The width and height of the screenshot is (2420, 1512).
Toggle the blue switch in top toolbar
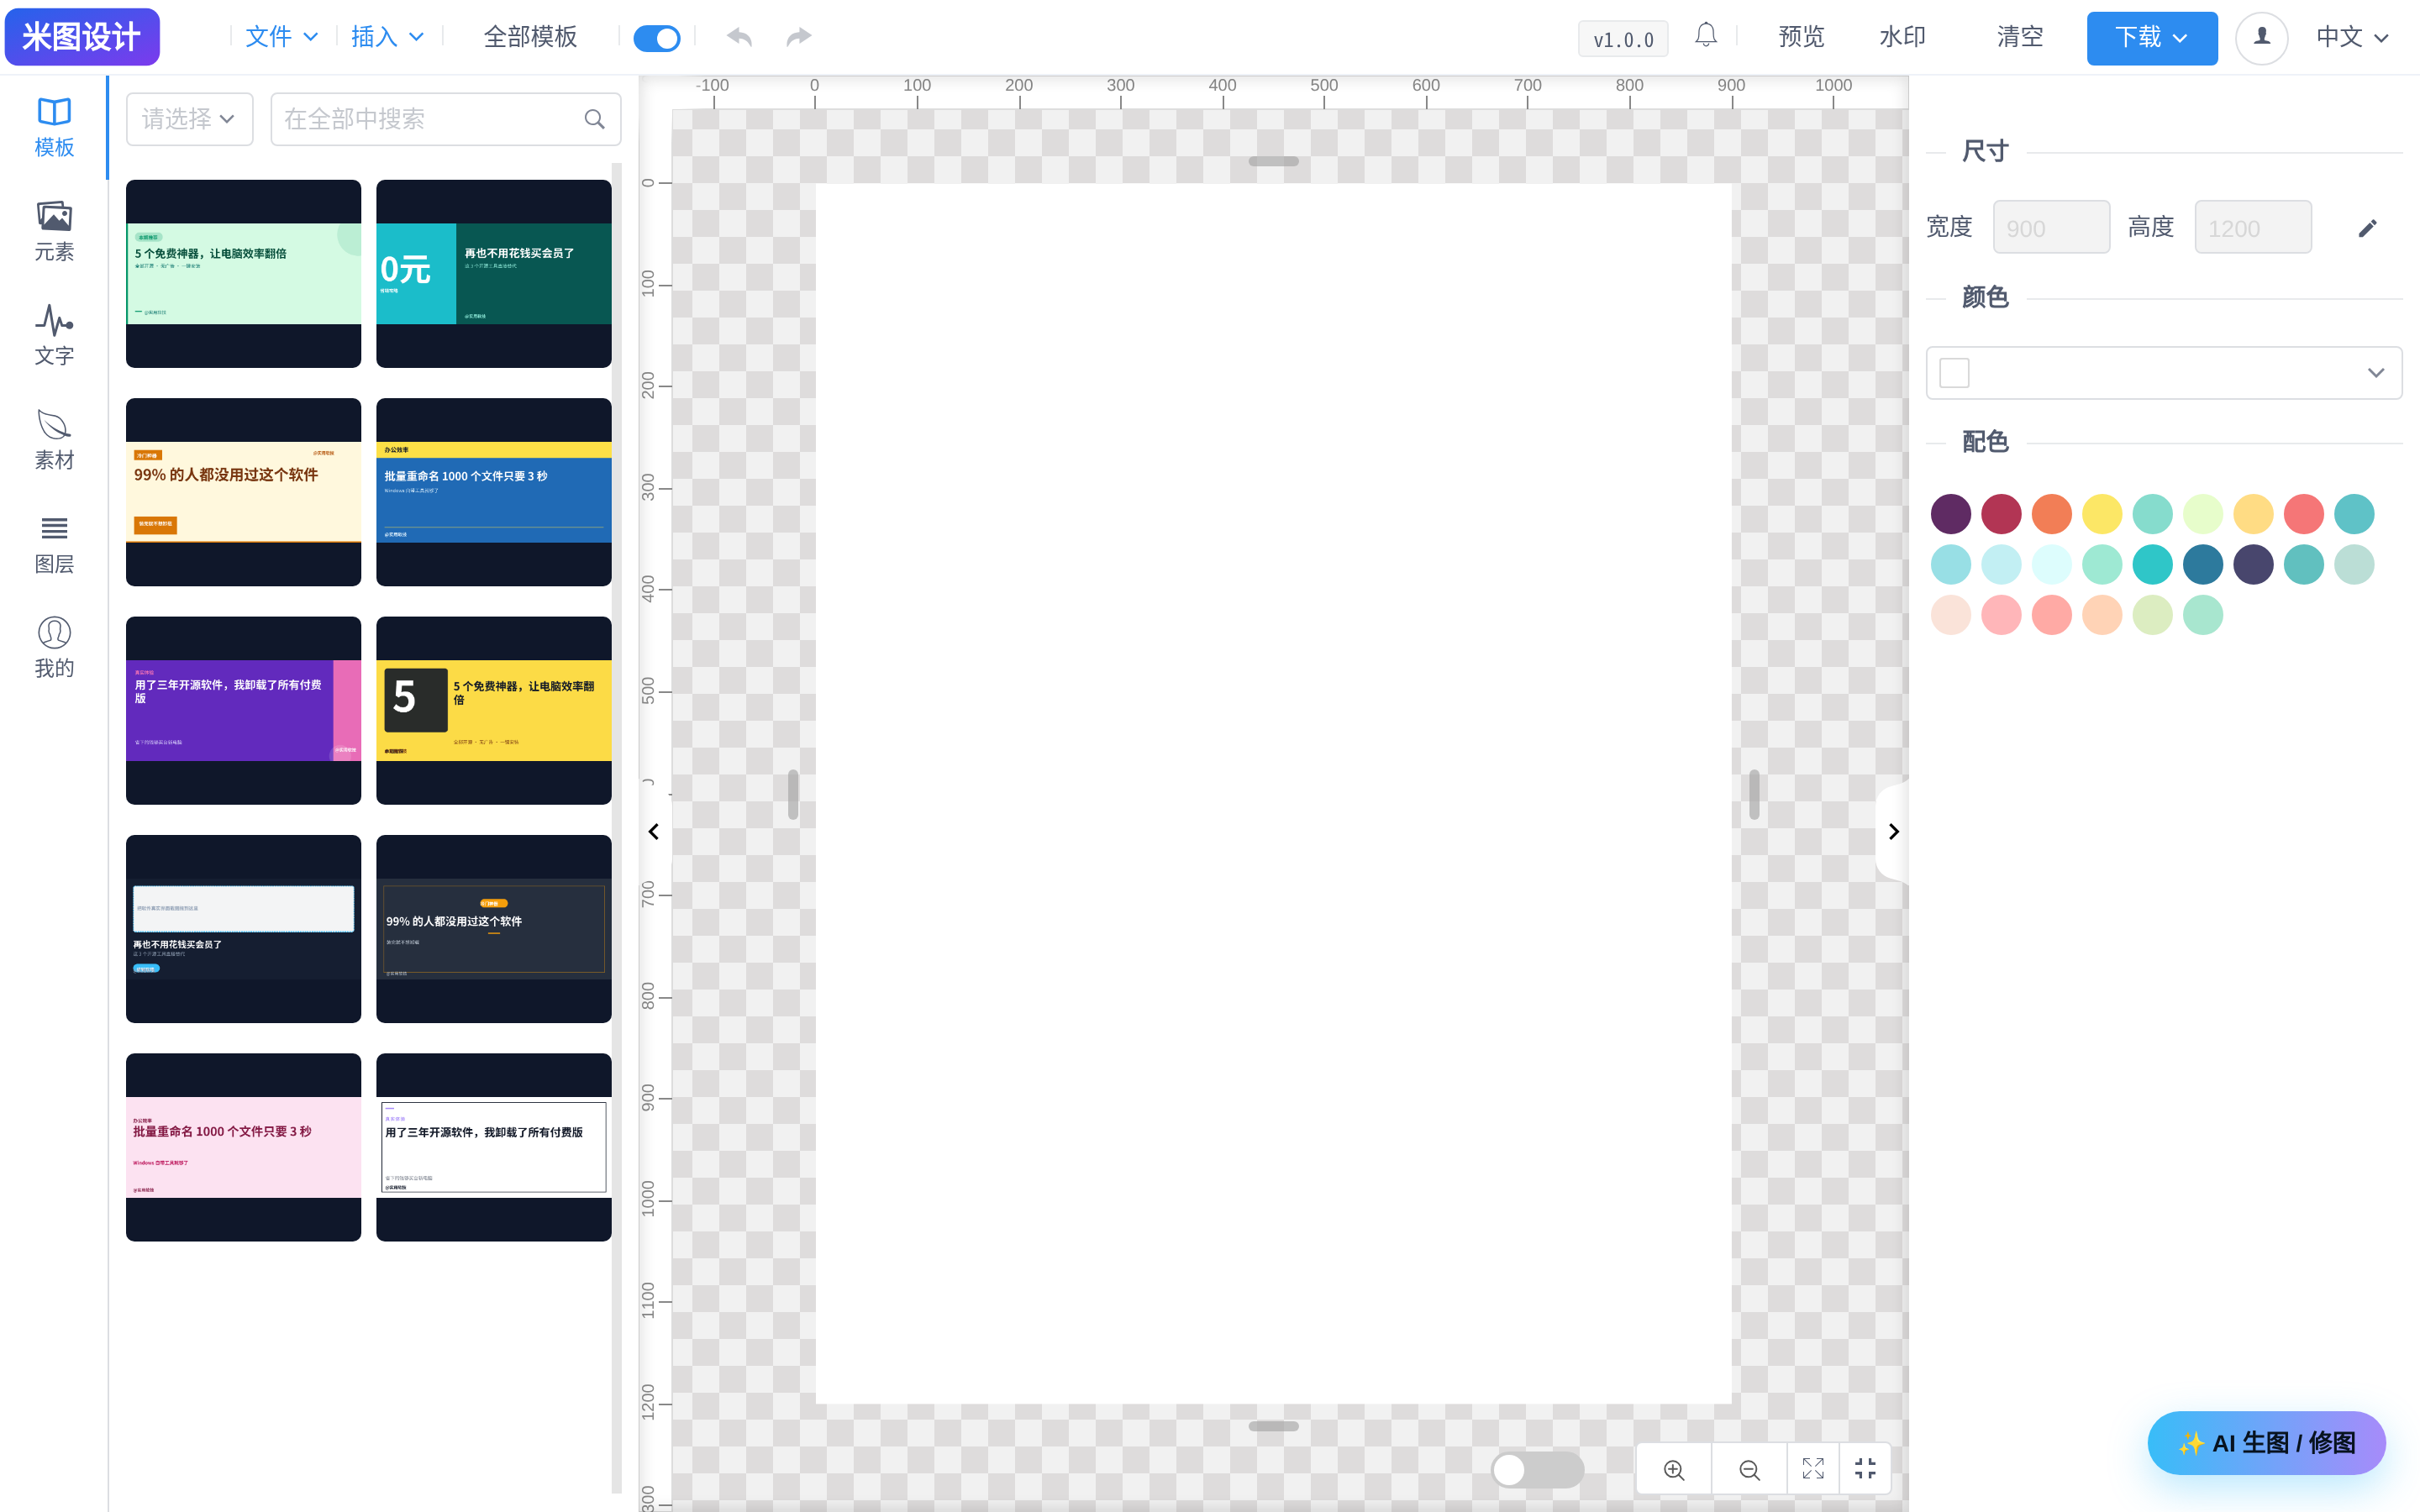pyautogui.click(x=657, y=38)
